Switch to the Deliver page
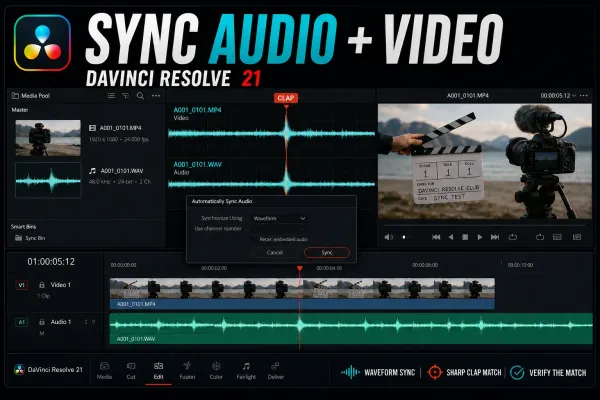The image size is (600, 400). pyautogui.click(x=276, y=371)
